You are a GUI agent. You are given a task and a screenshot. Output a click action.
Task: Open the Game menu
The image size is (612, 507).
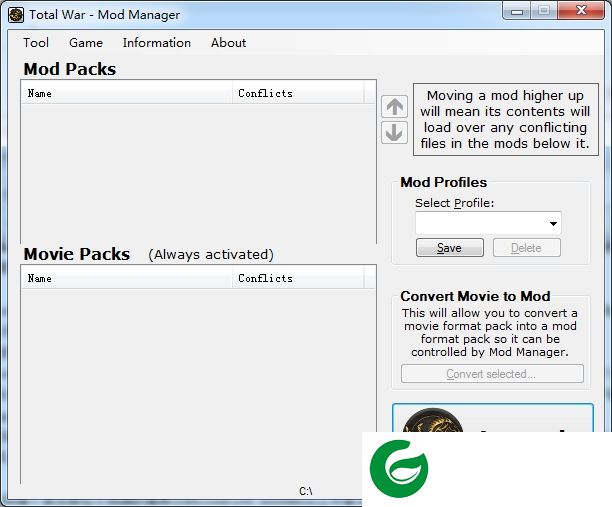click(86, 43)
